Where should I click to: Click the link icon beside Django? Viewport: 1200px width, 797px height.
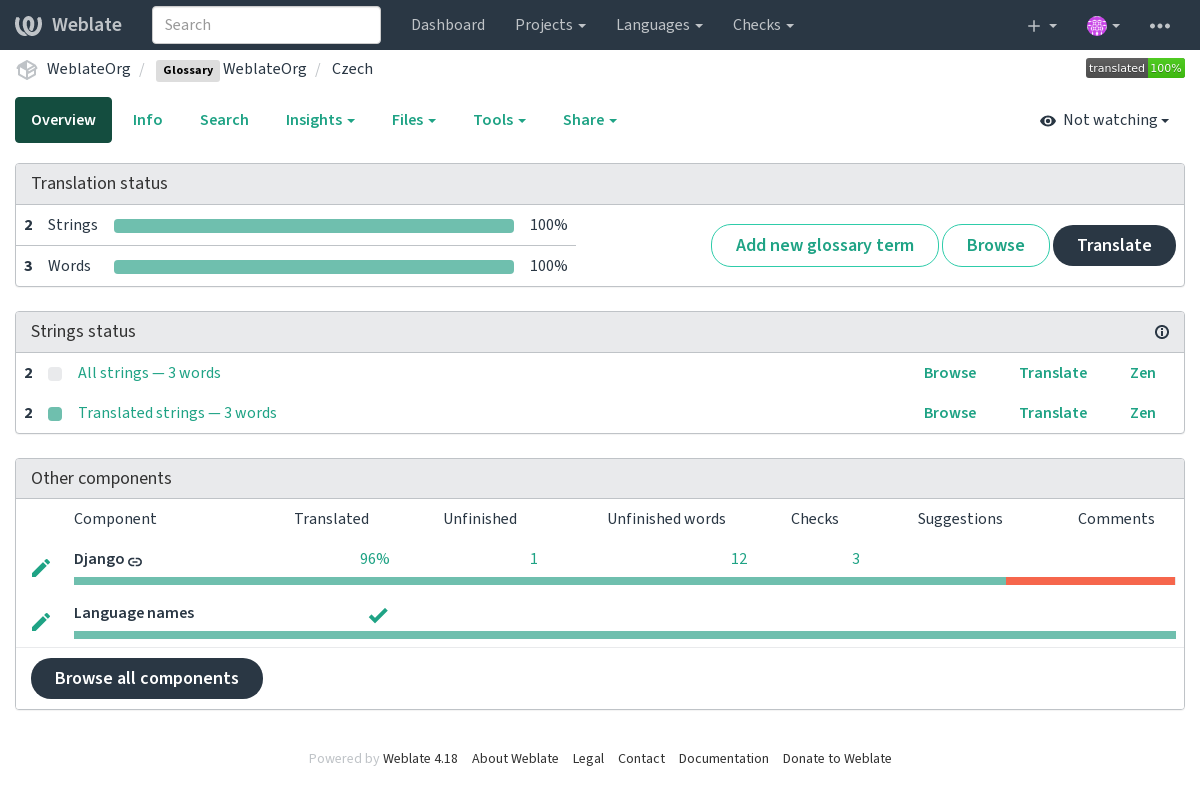click(x=135, y=561)
